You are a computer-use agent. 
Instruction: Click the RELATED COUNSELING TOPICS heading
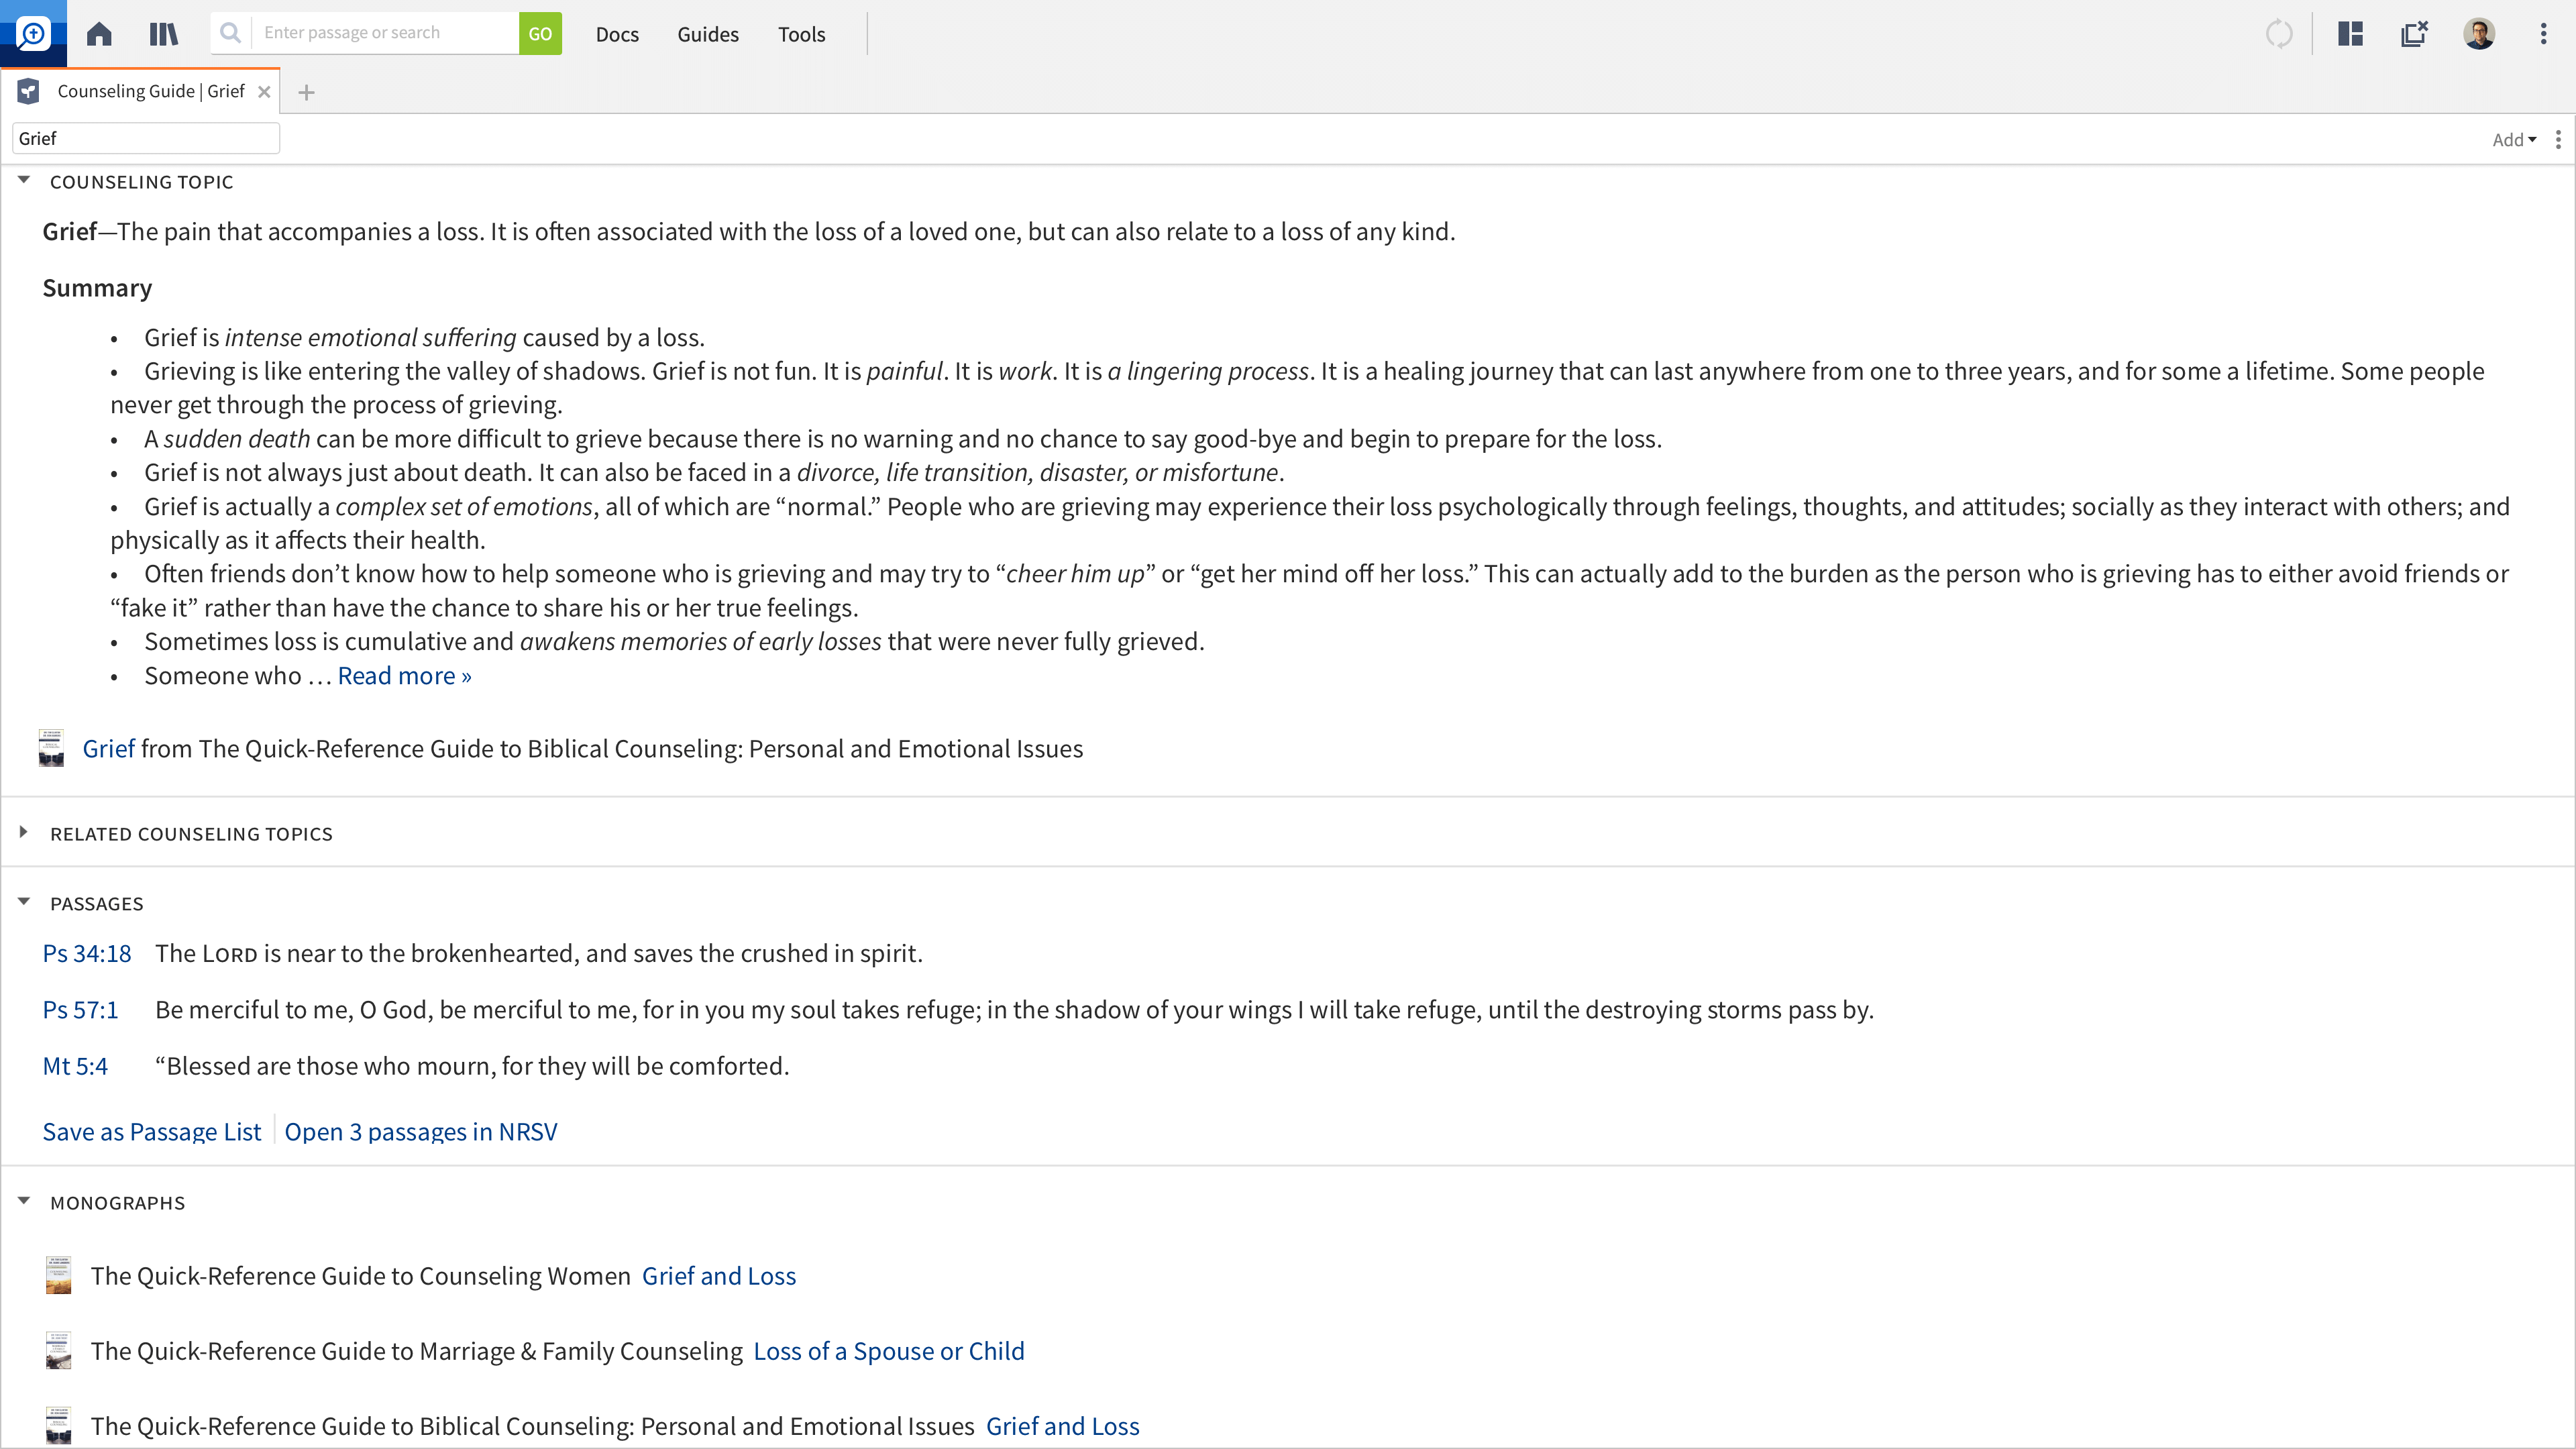(x=191, y=834)
